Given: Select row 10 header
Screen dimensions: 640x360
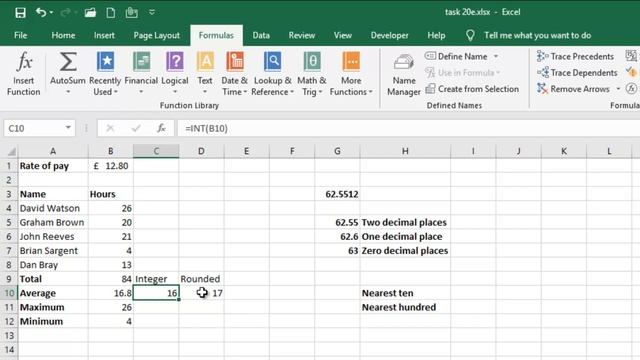Looking at the screenshot, I should coord(9,293).
